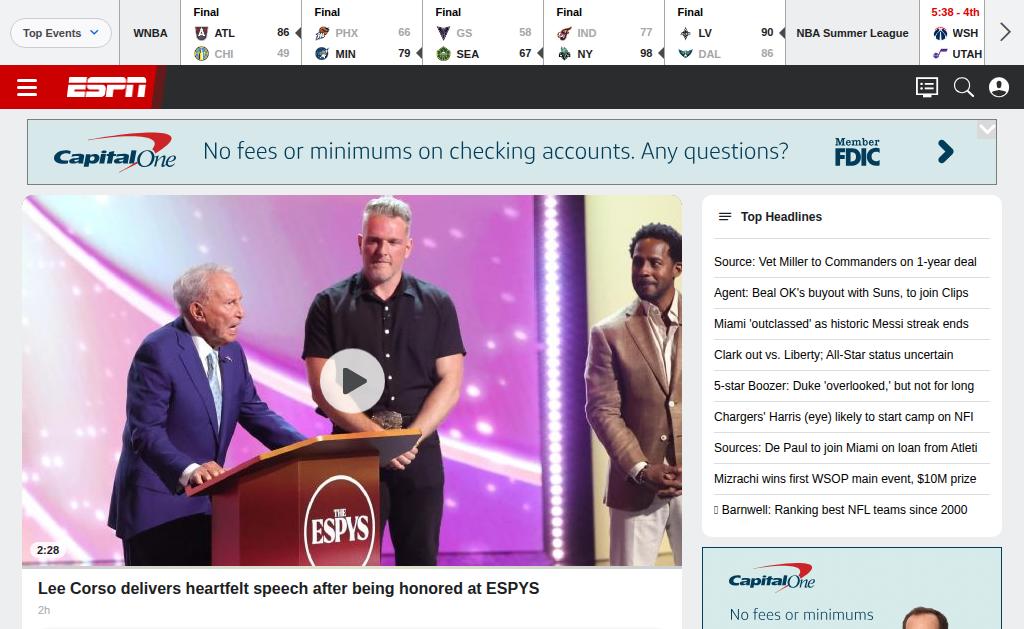Click the Dallas Wings team logo
Viewport: 1024px width, 629px height.
685,54
